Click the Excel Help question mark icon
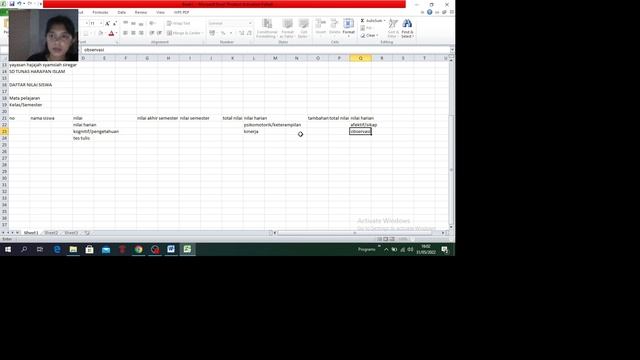 (x=429, y=12)
